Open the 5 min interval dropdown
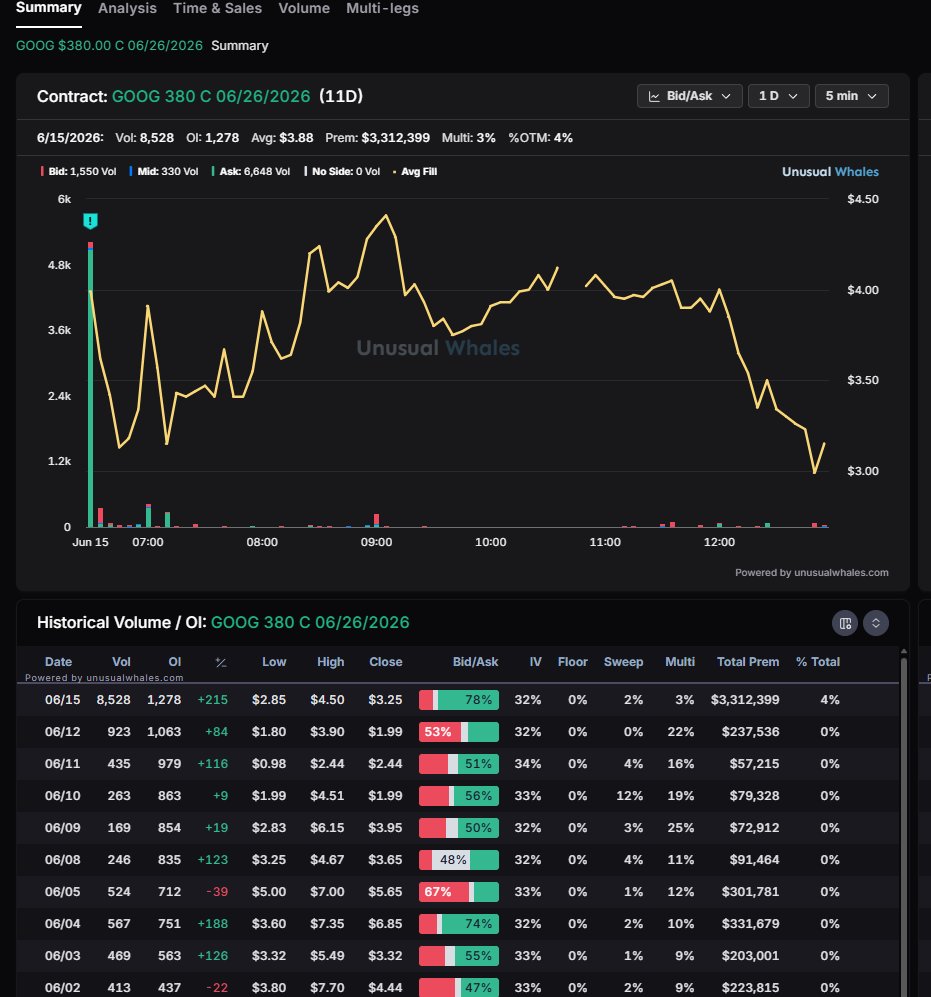The height and width of the screenshot is (997, 931). [852, 96]
